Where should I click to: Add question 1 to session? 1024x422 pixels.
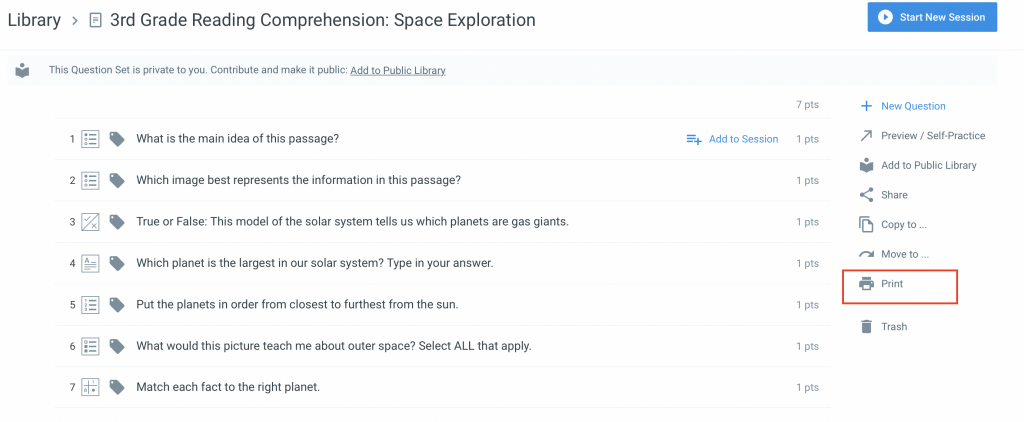pos(732,139)
